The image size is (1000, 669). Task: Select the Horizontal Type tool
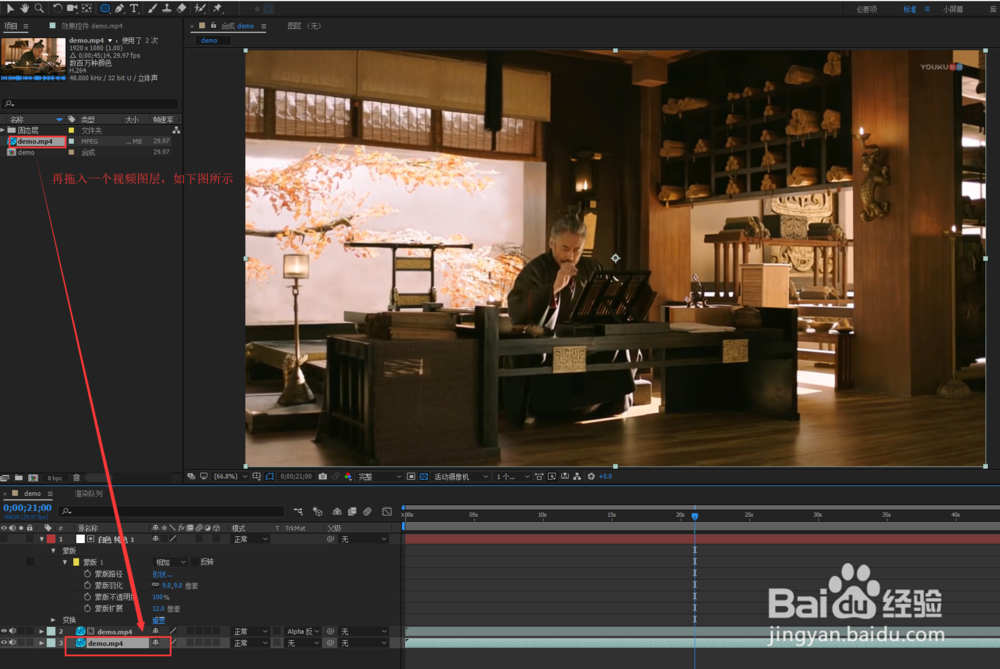point(135,8)
